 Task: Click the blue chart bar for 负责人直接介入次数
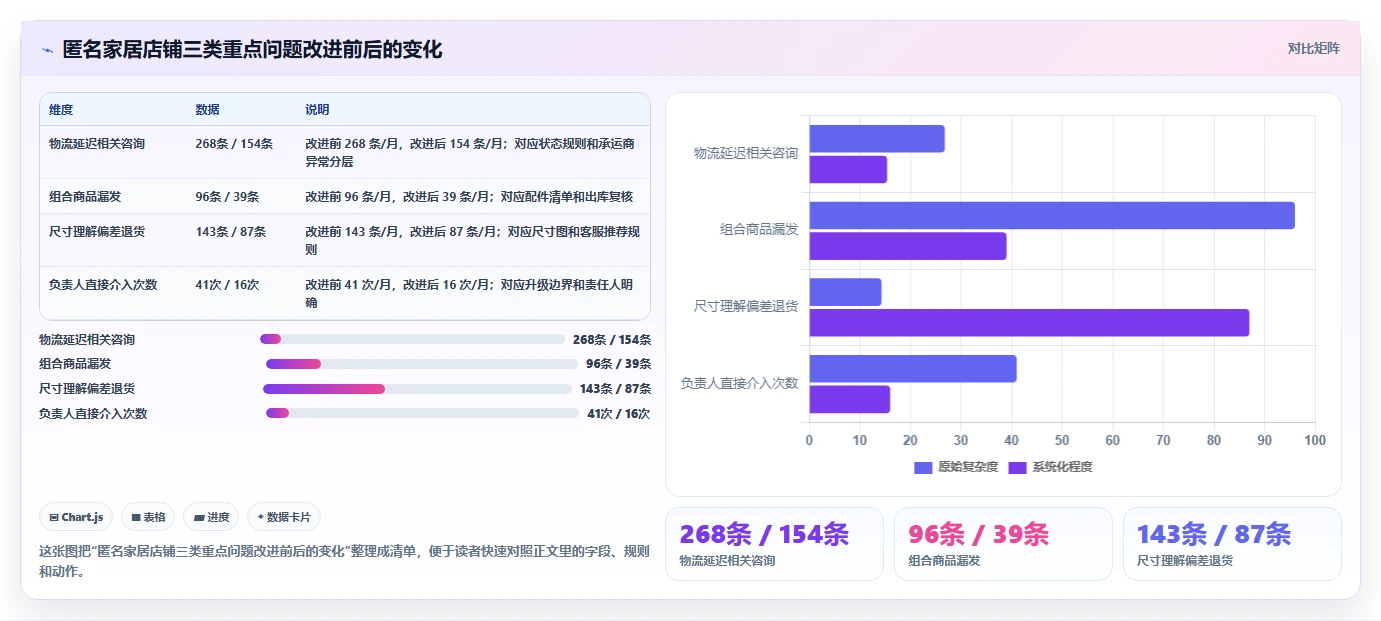pos(913,369)
